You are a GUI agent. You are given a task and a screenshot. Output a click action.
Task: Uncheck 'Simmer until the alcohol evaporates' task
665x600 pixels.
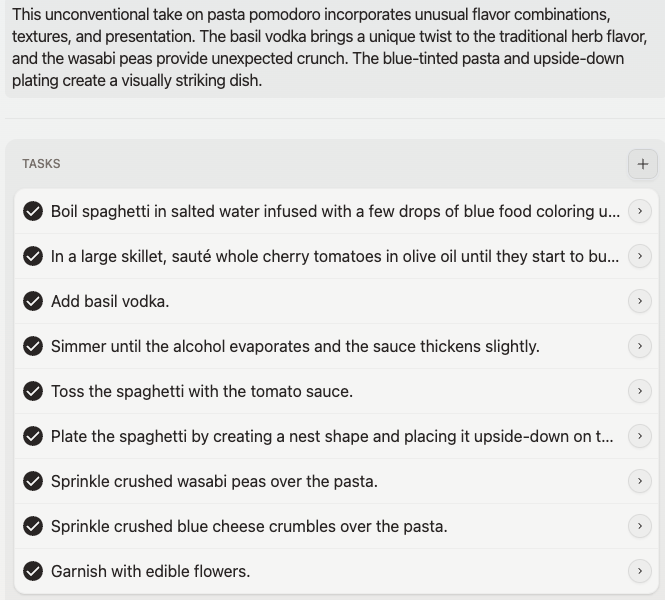[x=33, y=346]
